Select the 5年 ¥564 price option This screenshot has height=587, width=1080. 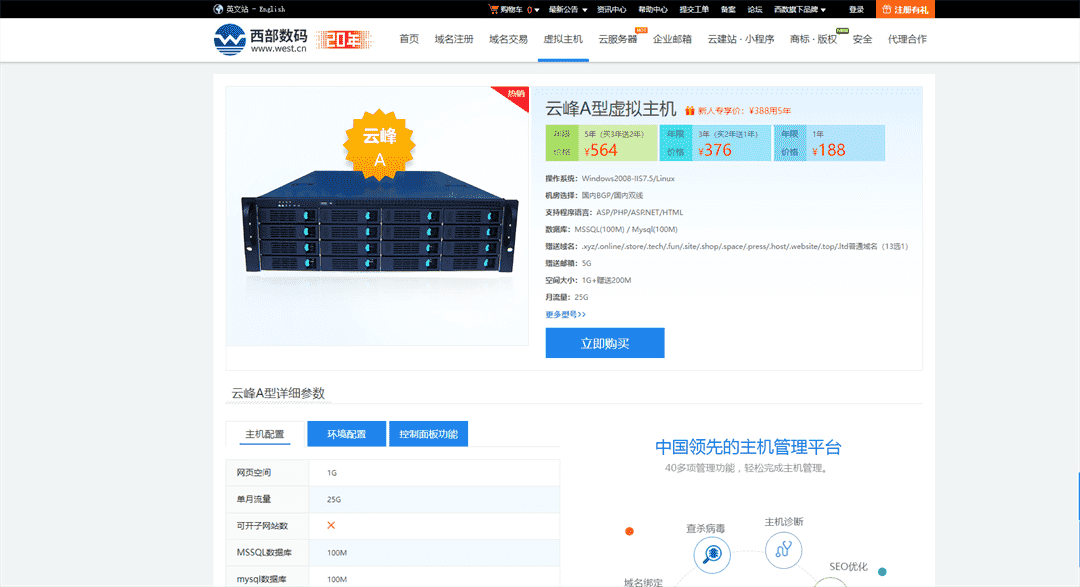click(x=601, y=143)
